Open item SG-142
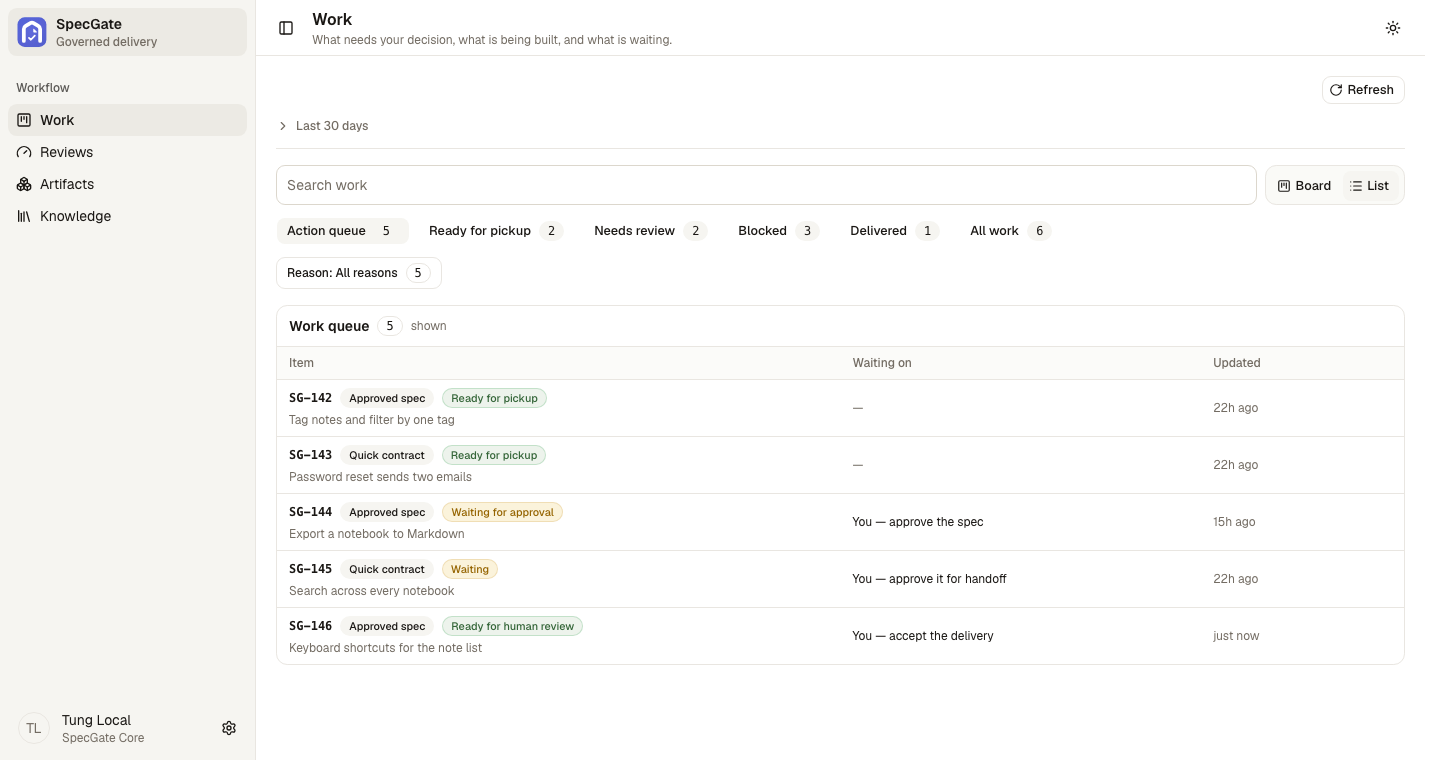The width and height of the screenshot is (1440, 760). pyautogui.click(x=840, y=408)
